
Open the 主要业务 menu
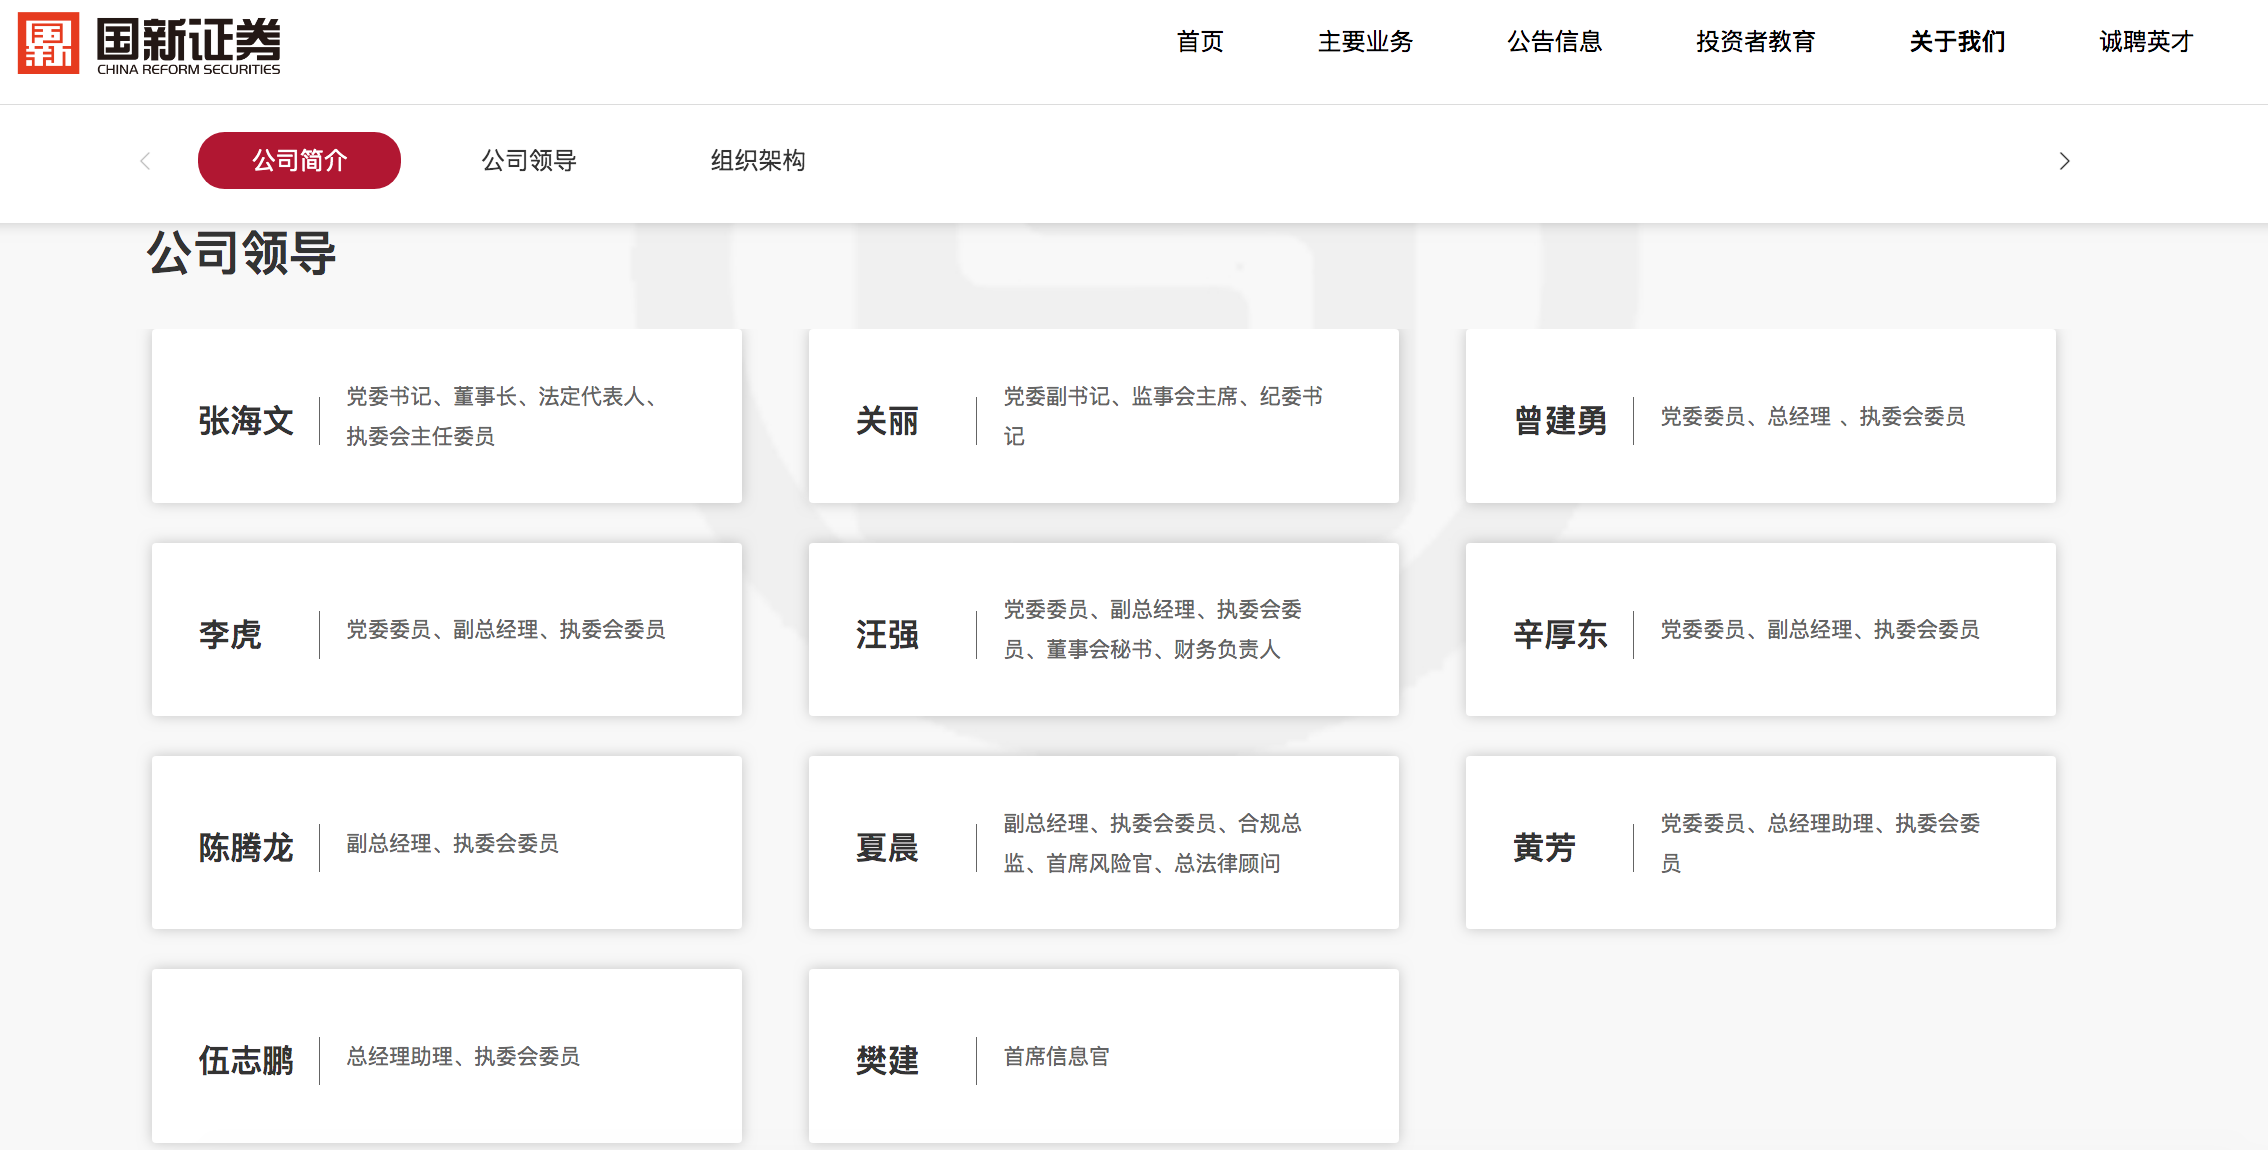pyautogui.click(x=1365, y=42)
